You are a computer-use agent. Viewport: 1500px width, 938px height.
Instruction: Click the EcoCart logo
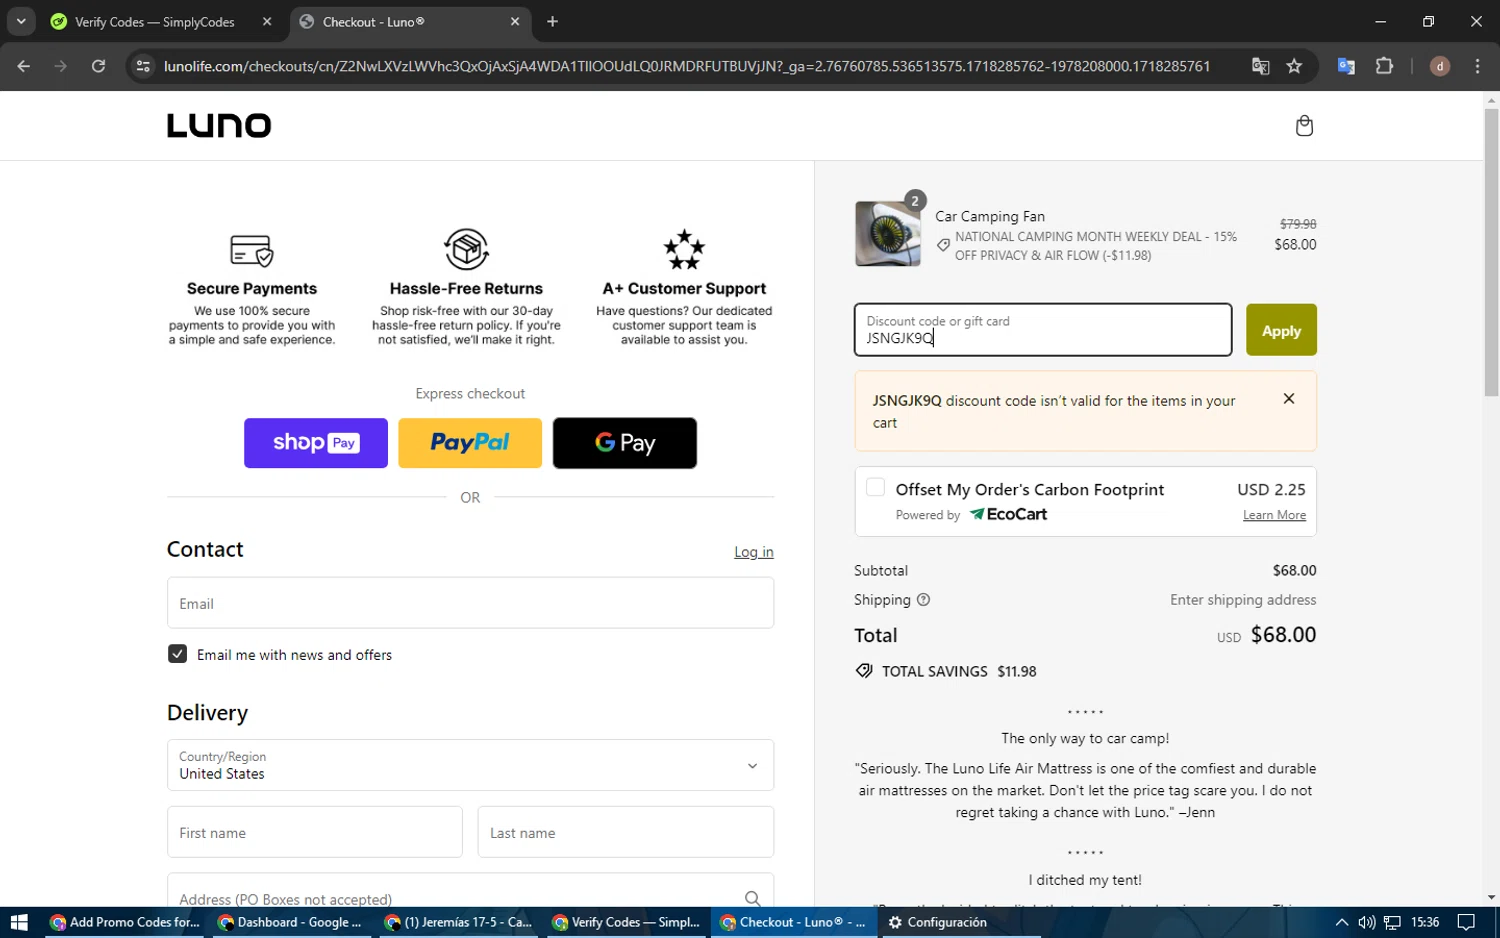[1008, 514]
